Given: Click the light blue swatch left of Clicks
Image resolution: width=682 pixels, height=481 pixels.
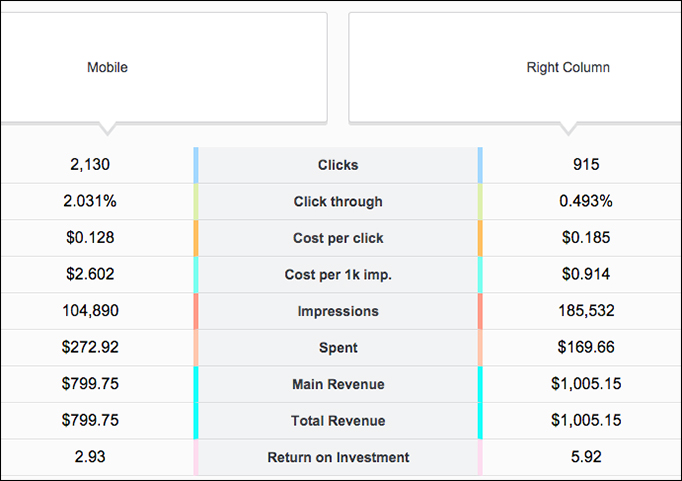Looking at the screenshot, I should (196, 165).
